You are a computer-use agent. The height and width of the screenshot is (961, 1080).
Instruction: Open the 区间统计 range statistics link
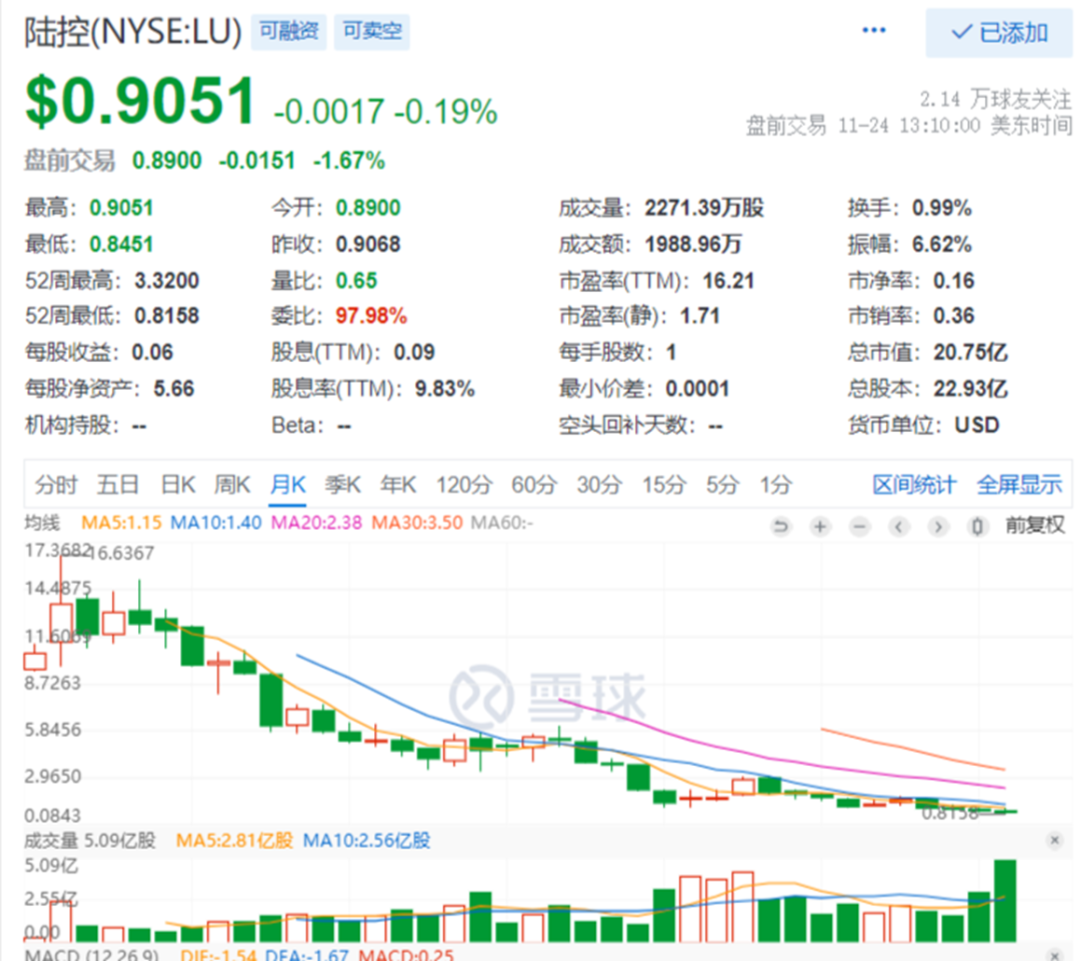tap(914, 485)
